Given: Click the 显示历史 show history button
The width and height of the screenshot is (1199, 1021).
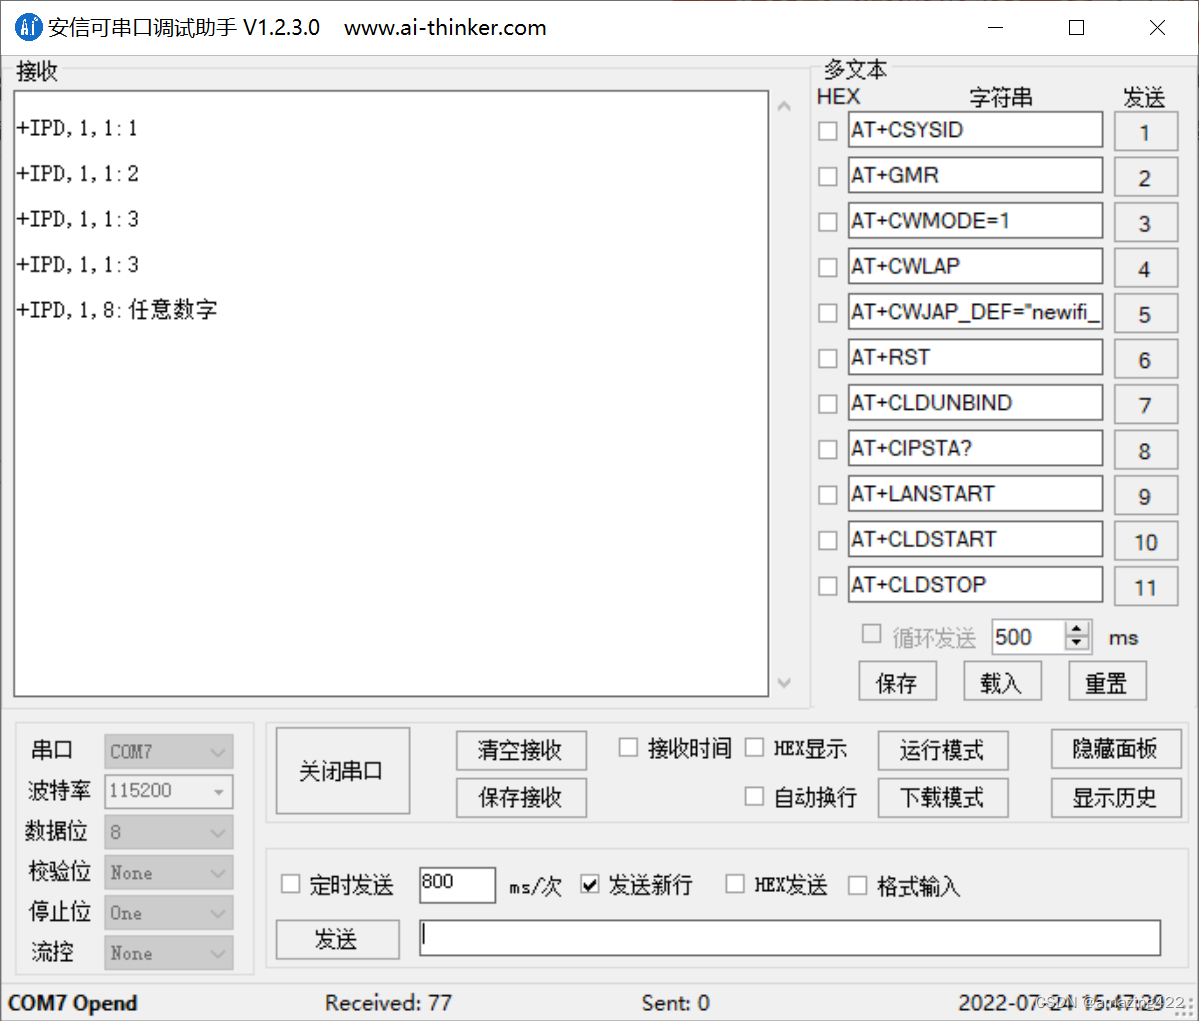Looking at the screenshot, I should [1116, 798].
